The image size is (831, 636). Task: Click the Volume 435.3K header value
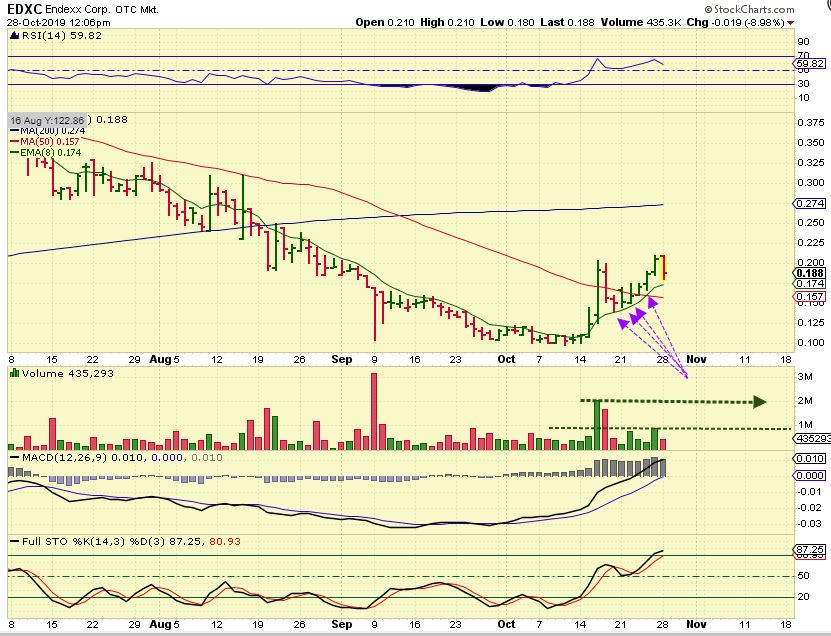click(x=641, y=22)
